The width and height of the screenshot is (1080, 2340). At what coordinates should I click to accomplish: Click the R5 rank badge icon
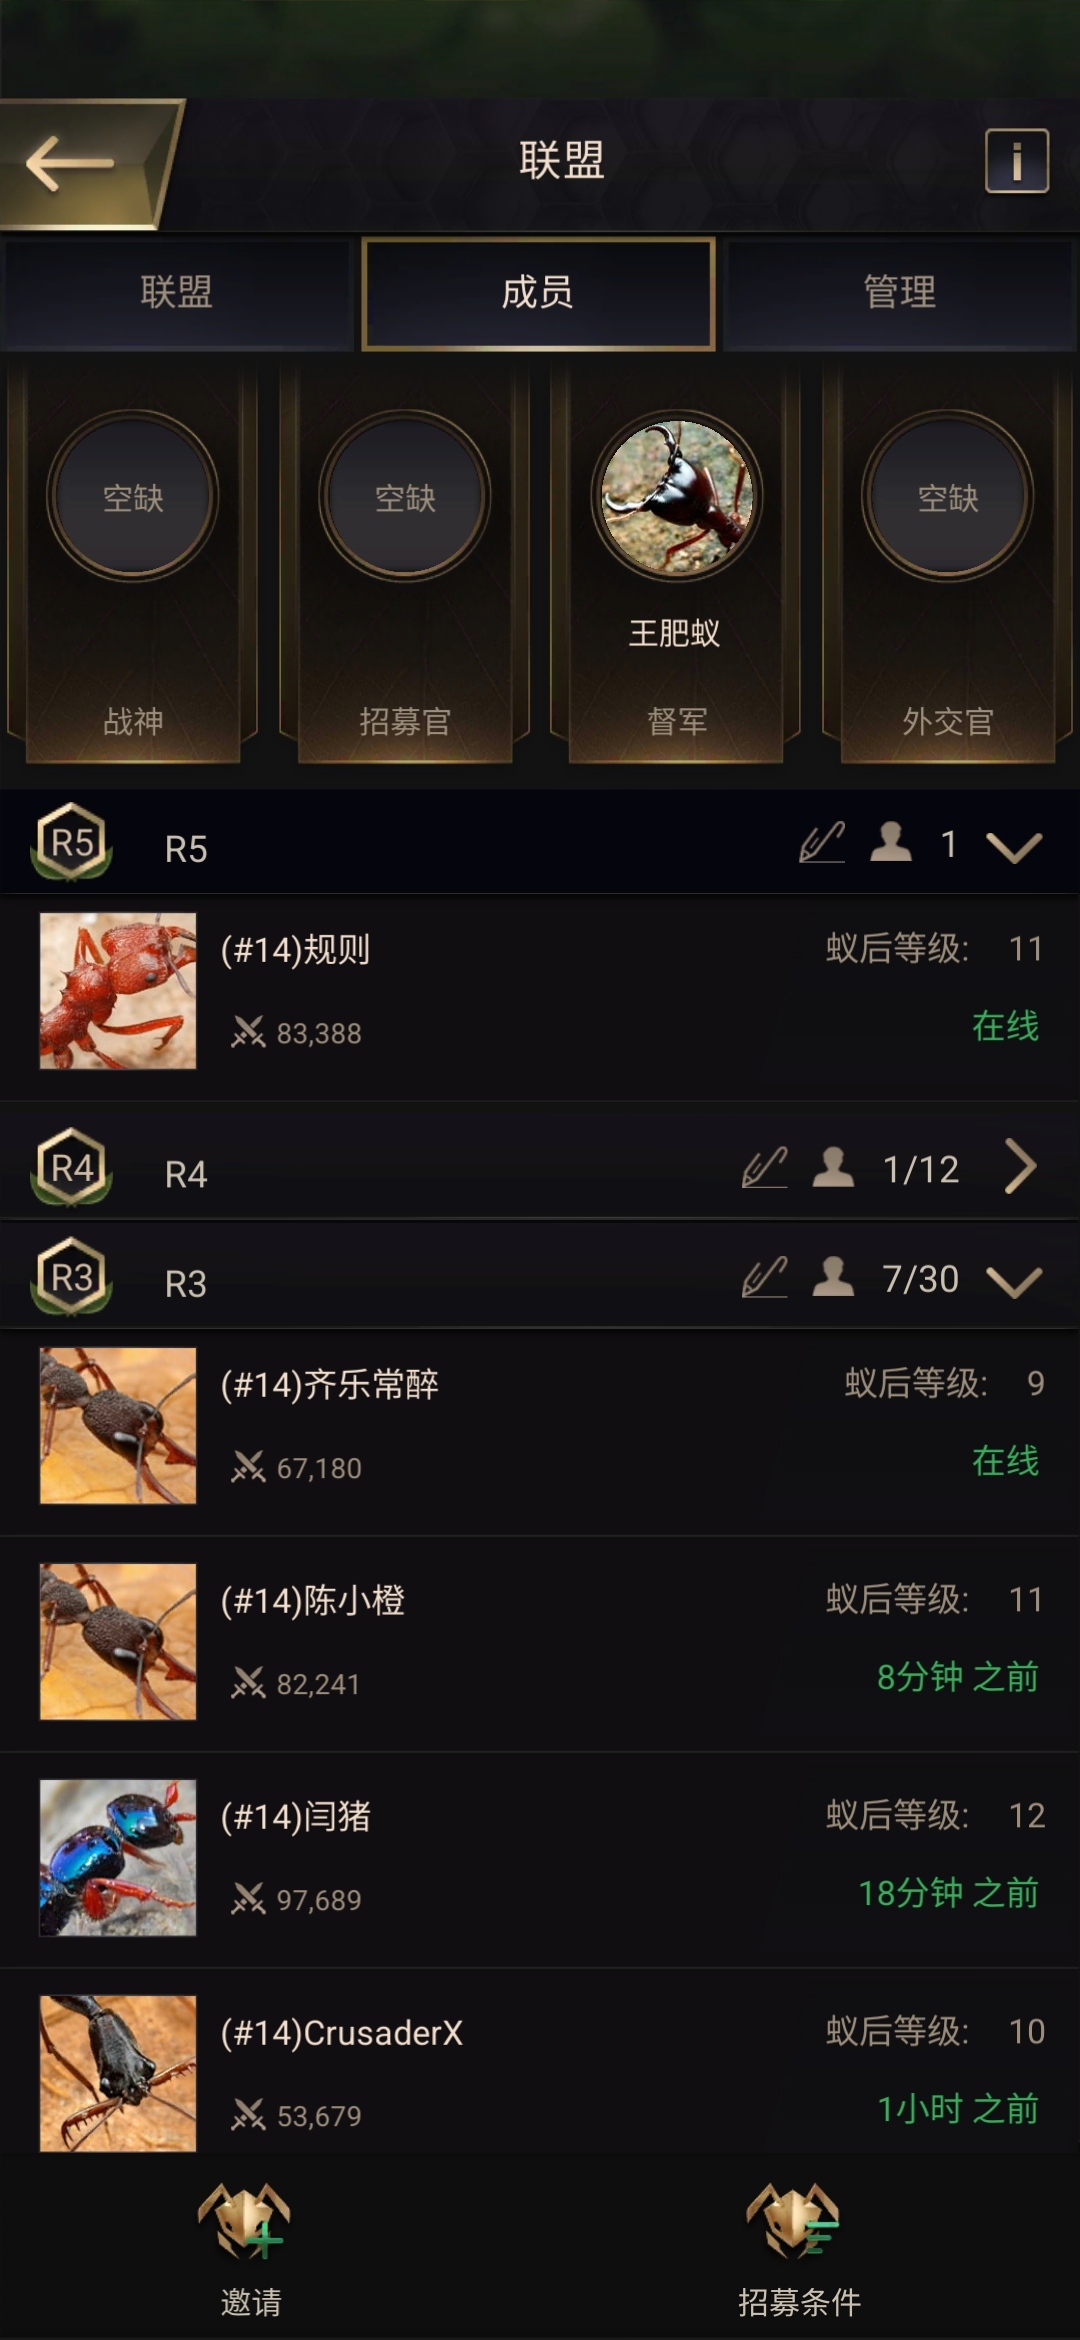coord(72,843)
